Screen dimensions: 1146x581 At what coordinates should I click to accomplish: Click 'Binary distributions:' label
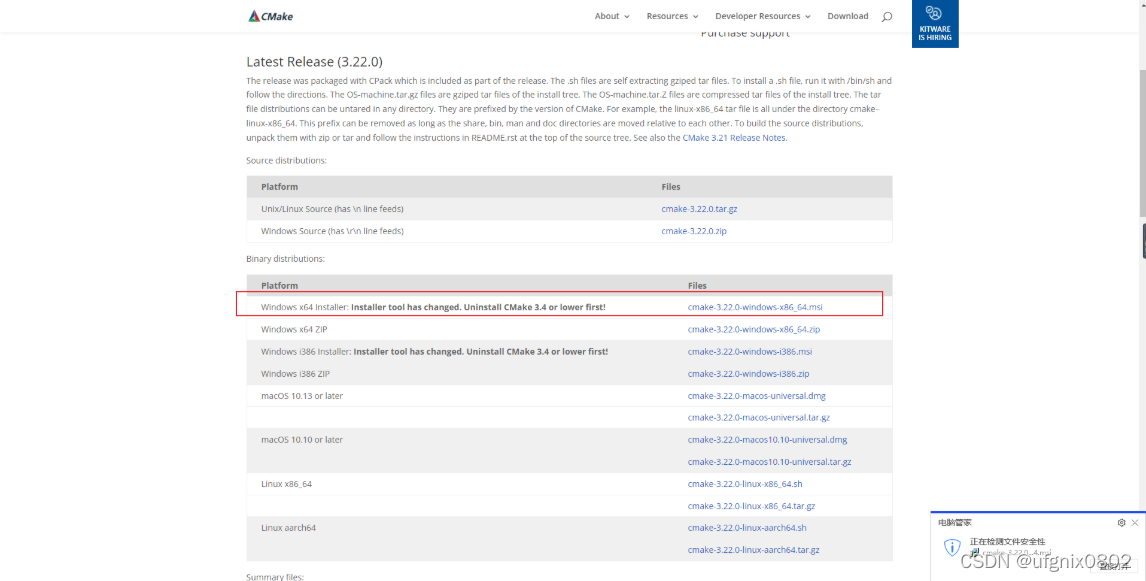pyautogui.click(x=285, y=259)
